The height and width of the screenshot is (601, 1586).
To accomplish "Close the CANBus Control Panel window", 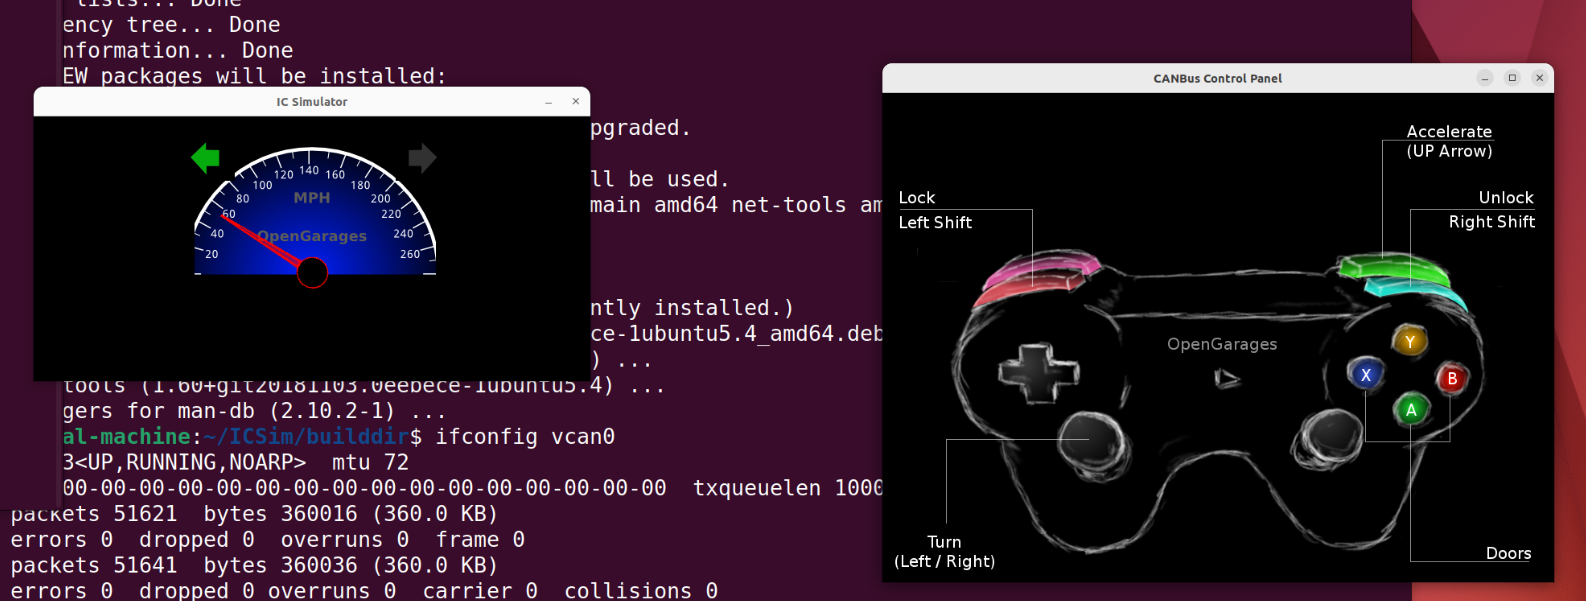I will pyautogui.click(x=1540, y=78).
